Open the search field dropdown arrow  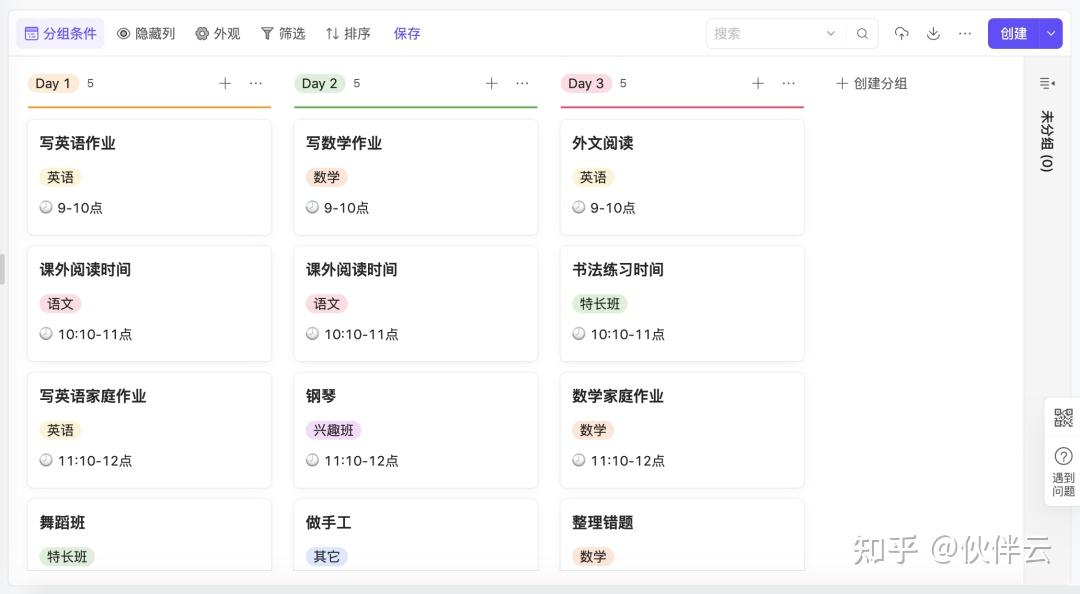click(830, 33)
